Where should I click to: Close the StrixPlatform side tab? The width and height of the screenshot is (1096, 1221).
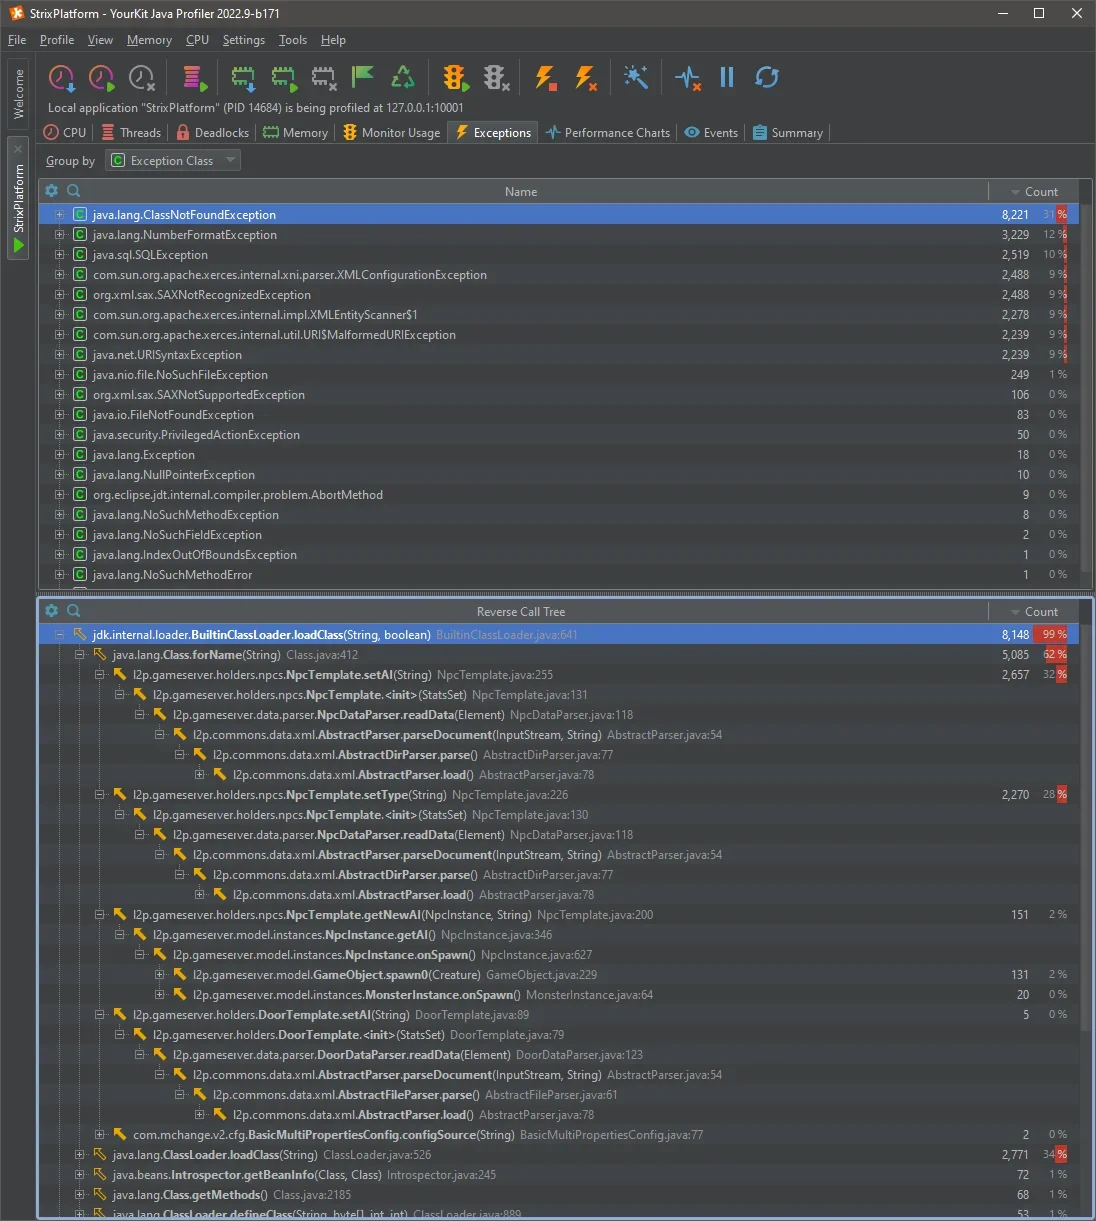click(18, 149)
